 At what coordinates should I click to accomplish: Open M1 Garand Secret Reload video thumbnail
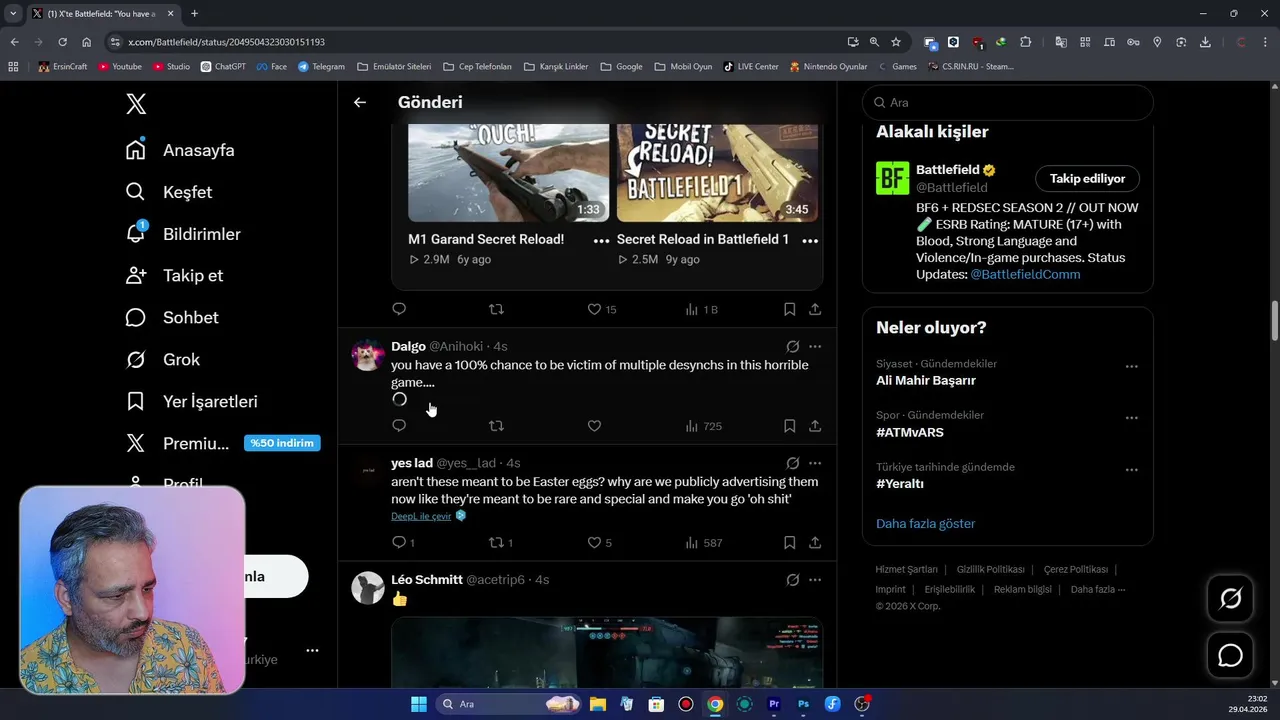click(508, 172)
